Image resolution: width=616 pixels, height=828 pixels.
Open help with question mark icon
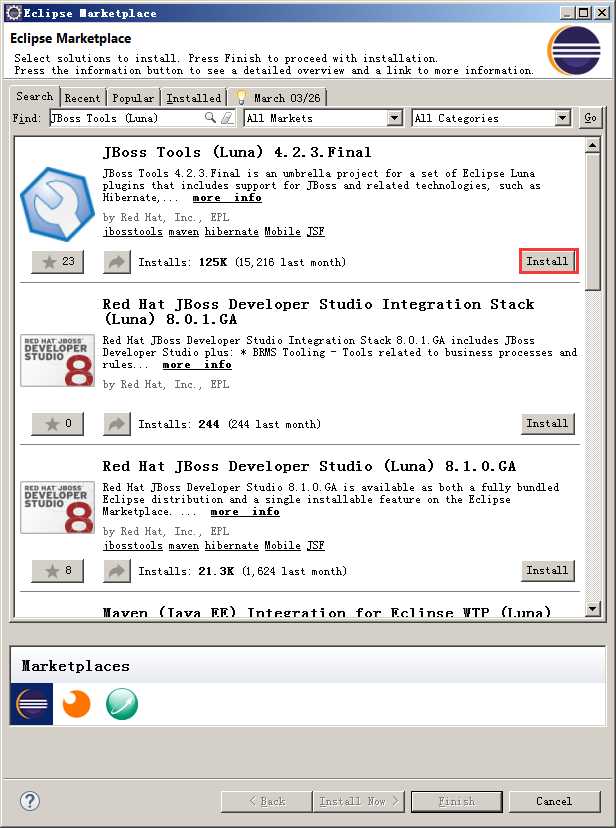(x=30, y=801)
